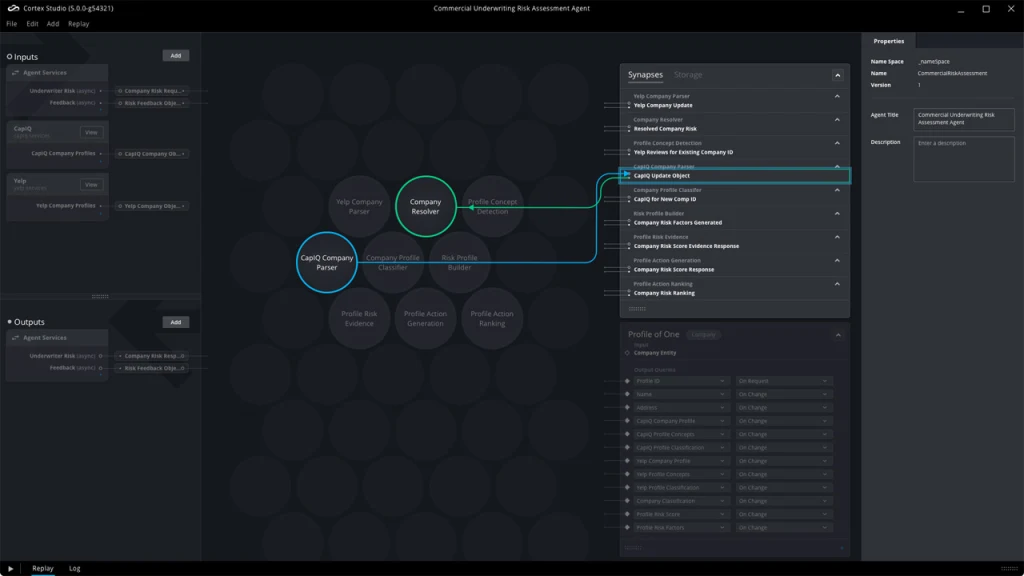This screenshot has width=1024, height=576.
Task: Select the Company Profile Classifier node
Action: coord(391,261)
